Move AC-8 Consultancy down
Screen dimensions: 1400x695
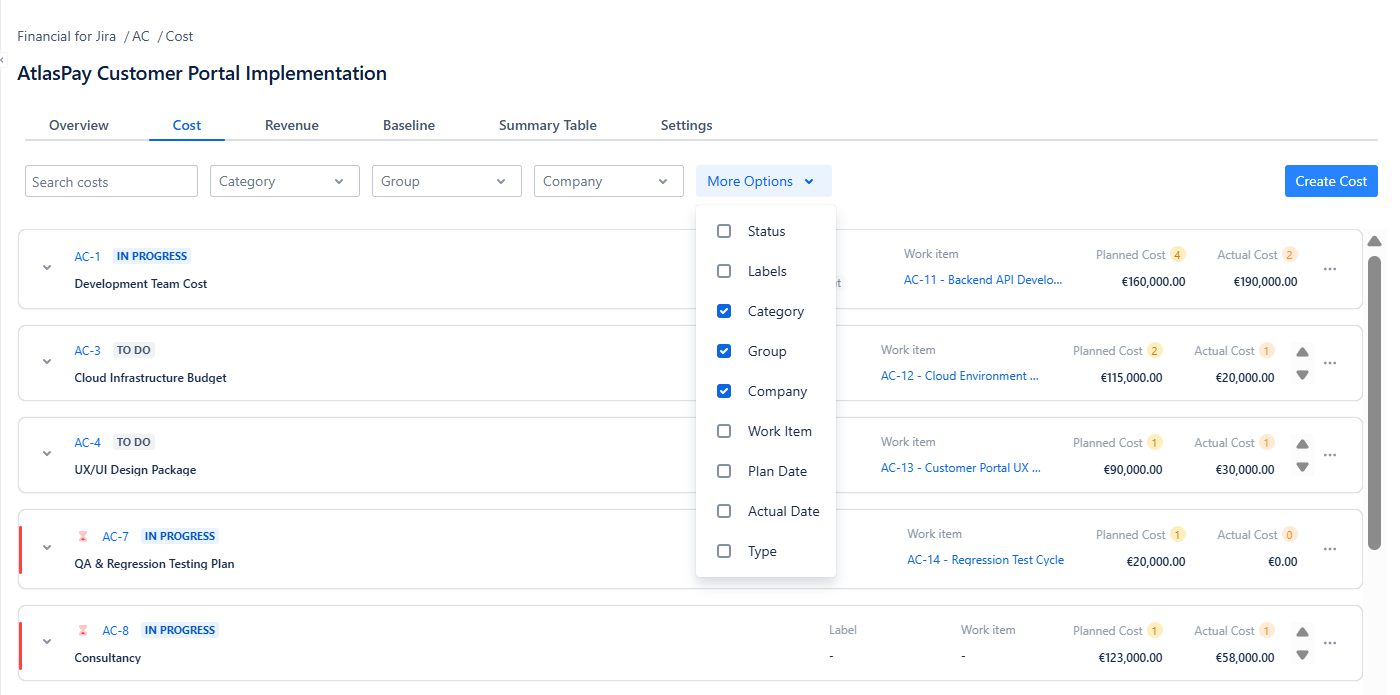point(1302,655)
